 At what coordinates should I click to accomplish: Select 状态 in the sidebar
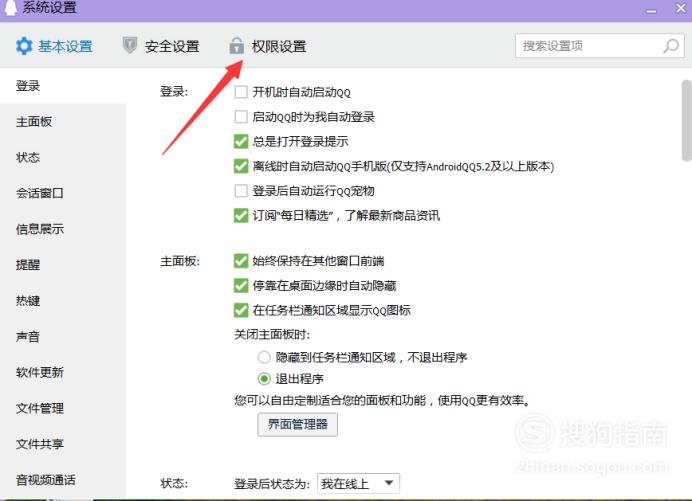click(63, 157)
